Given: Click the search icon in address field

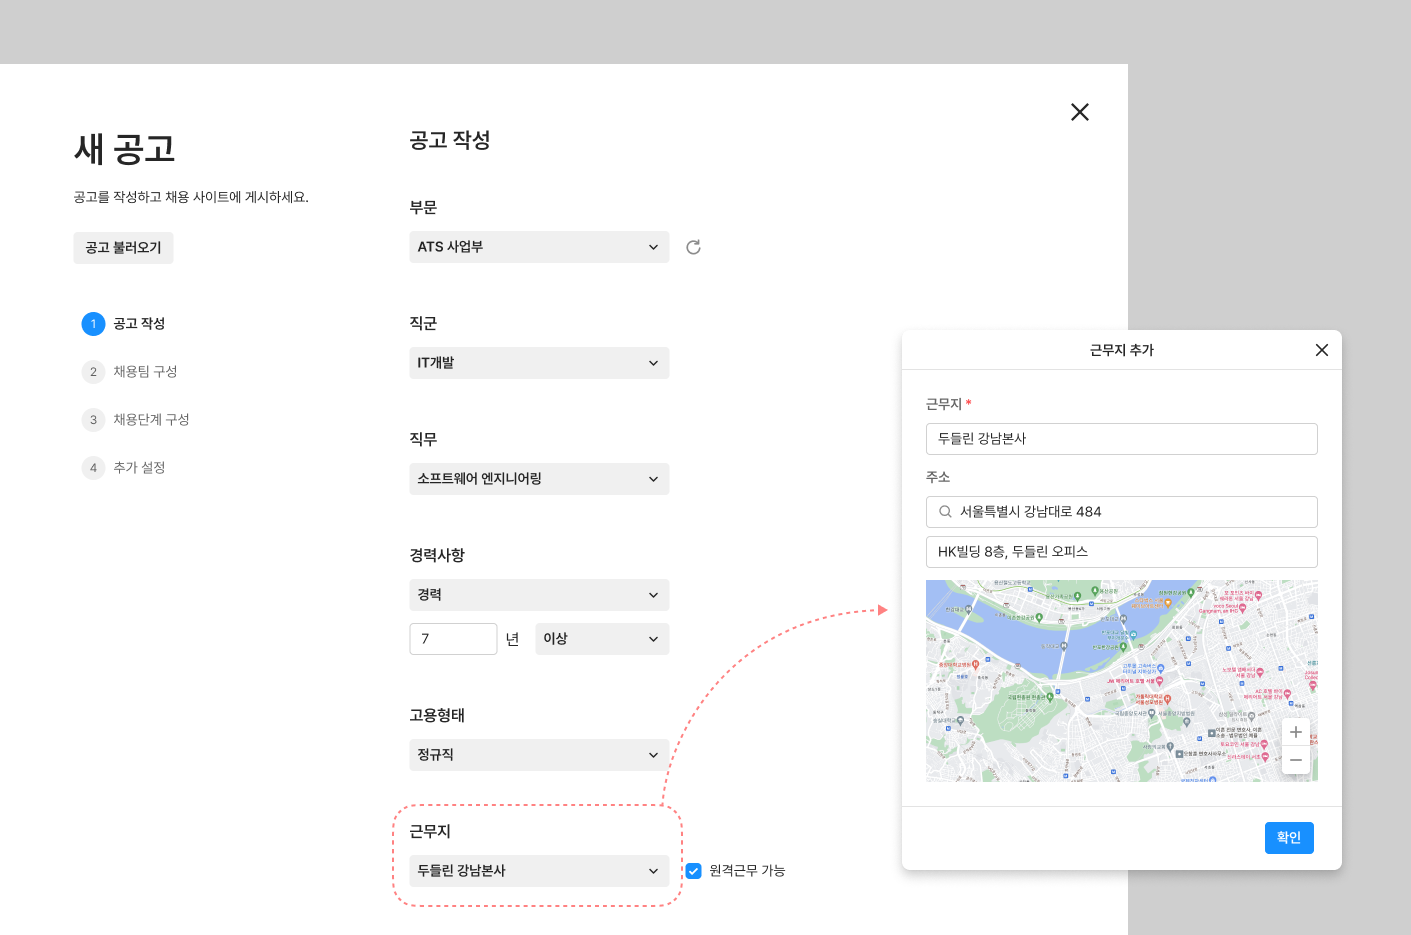Looking at the screenshot, I should (945, 512).
